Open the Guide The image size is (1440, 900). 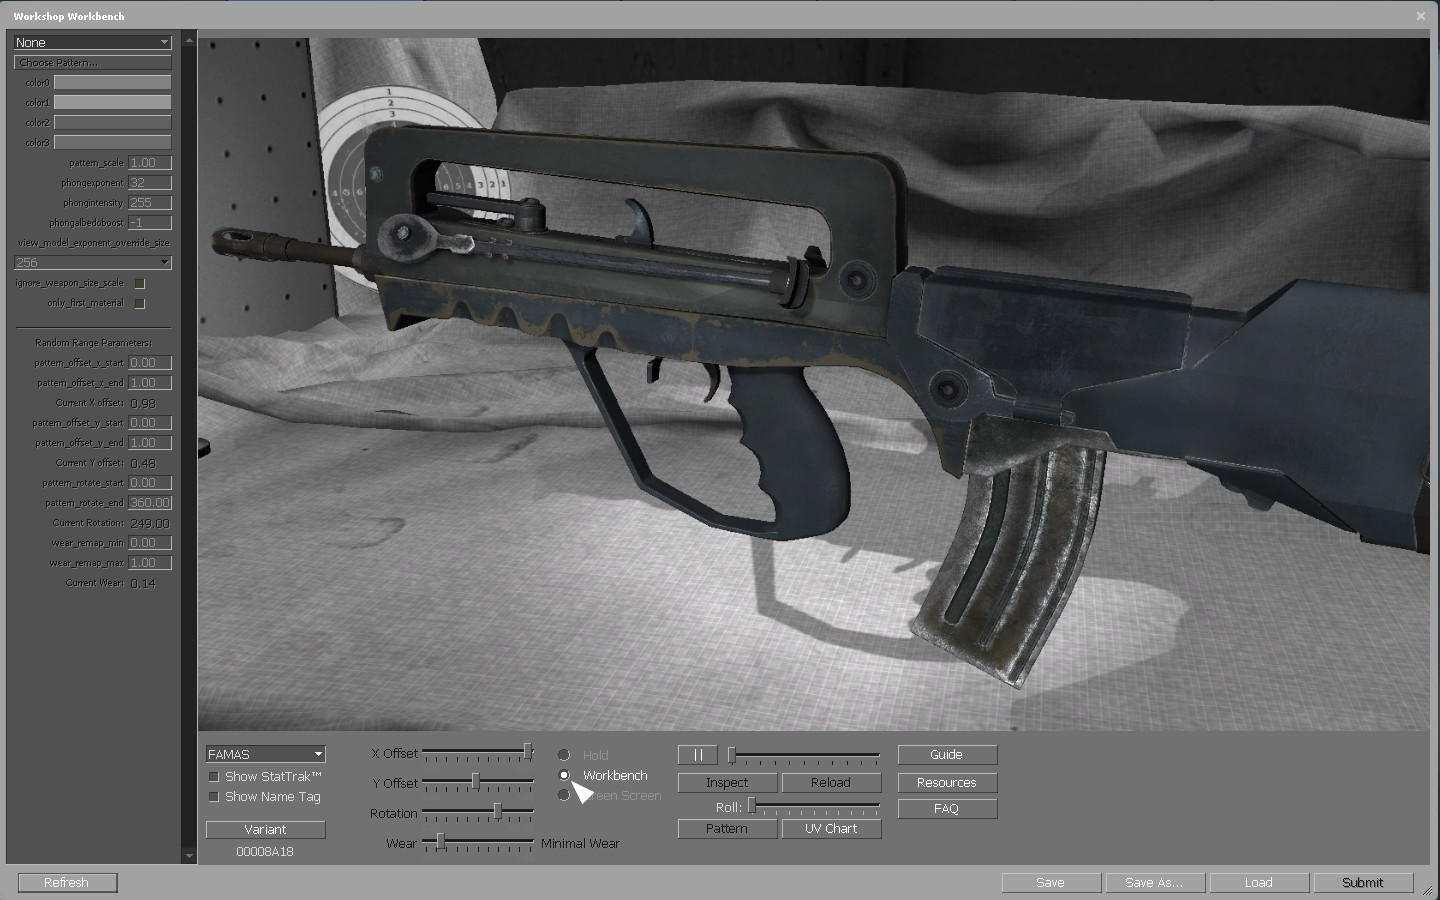pyautogui.click(x=947, y=755)
